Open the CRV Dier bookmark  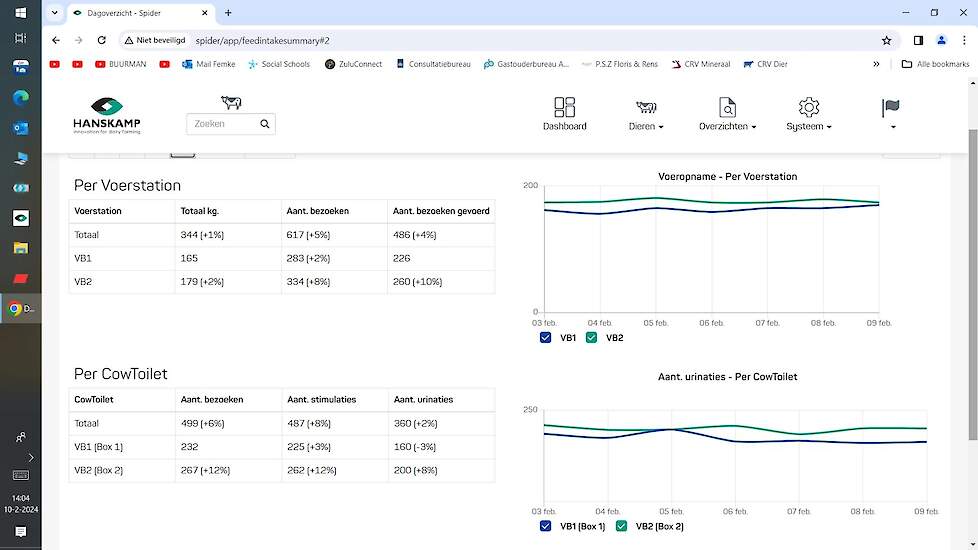pyautogui.click(x=765, y=64)
